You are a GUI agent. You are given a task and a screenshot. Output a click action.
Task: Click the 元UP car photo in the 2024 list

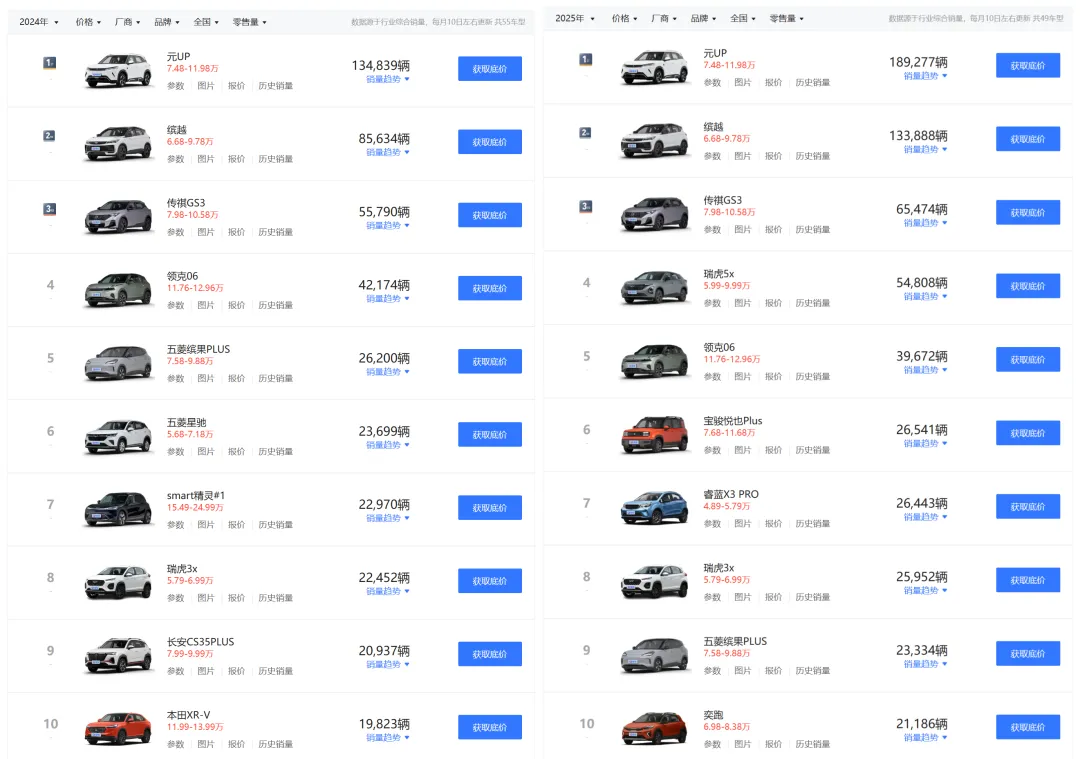click(117, 68)
